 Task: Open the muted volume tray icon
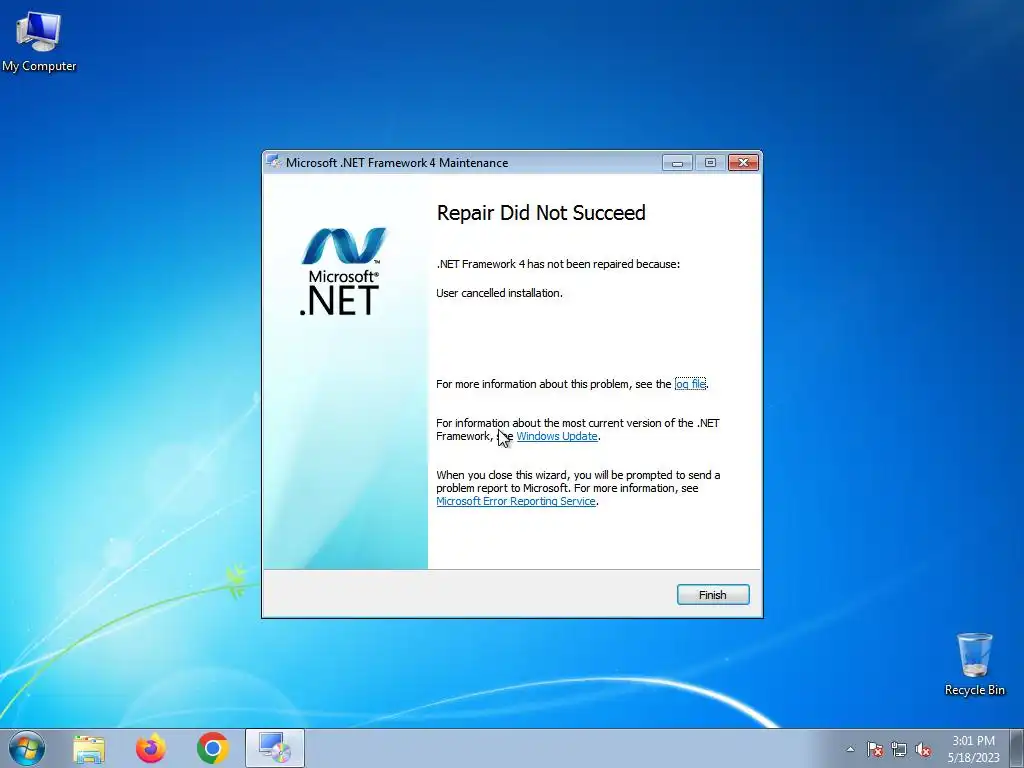tap(923, 749)
